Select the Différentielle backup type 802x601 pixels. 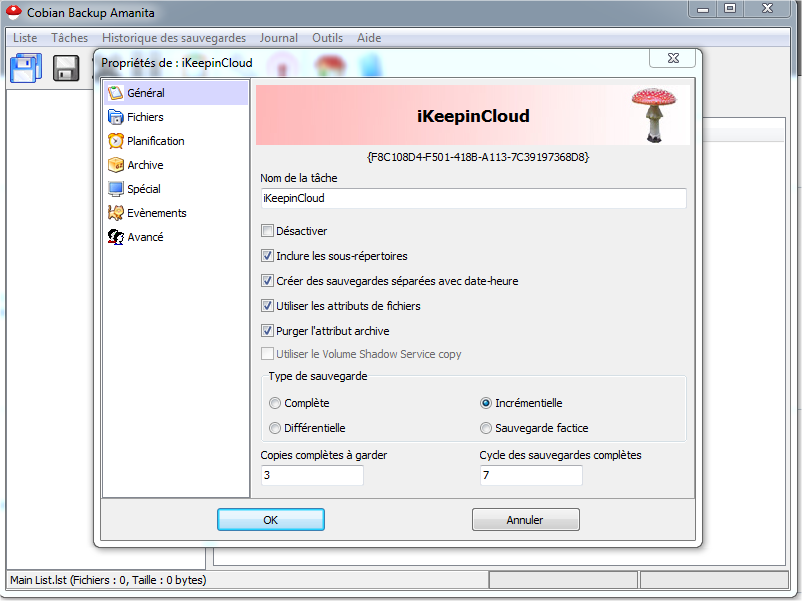(x=275, y=428)
